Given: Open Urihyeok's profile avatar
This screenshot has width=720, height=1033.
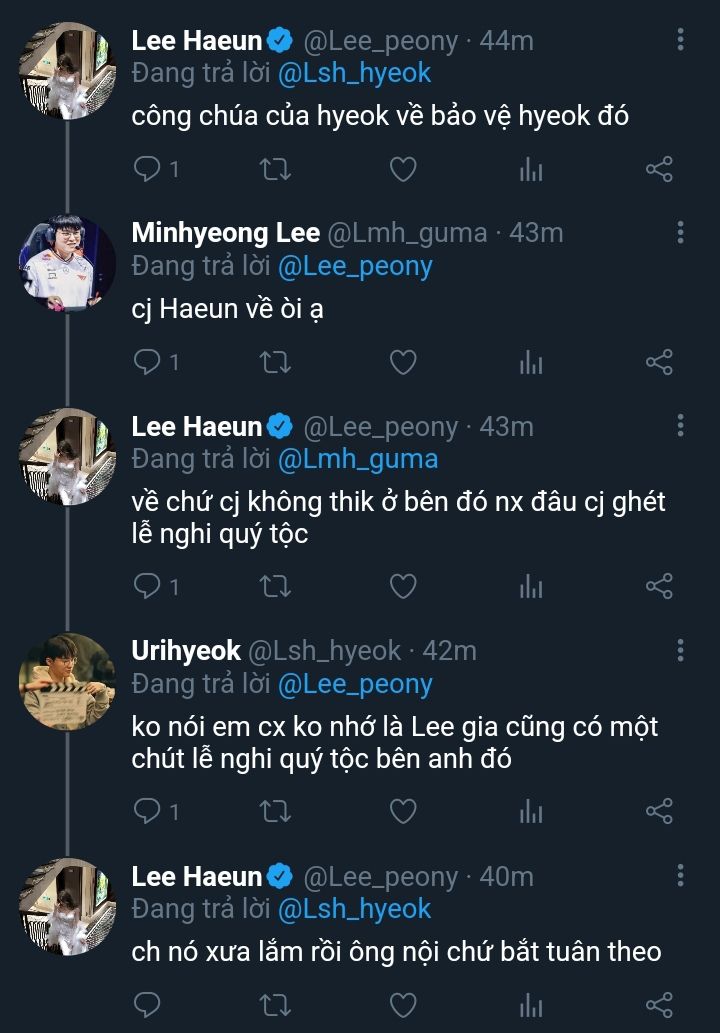Looking at the screenshot, I should [68, 682].
